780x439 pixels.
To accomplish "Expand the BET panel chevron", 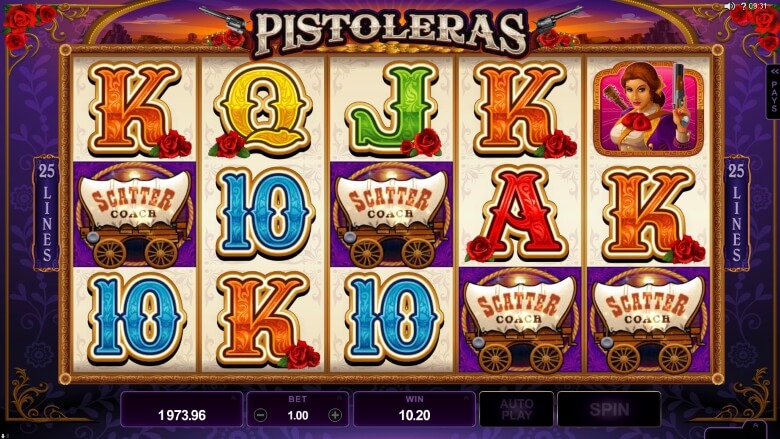I will [x=340, y=397].
